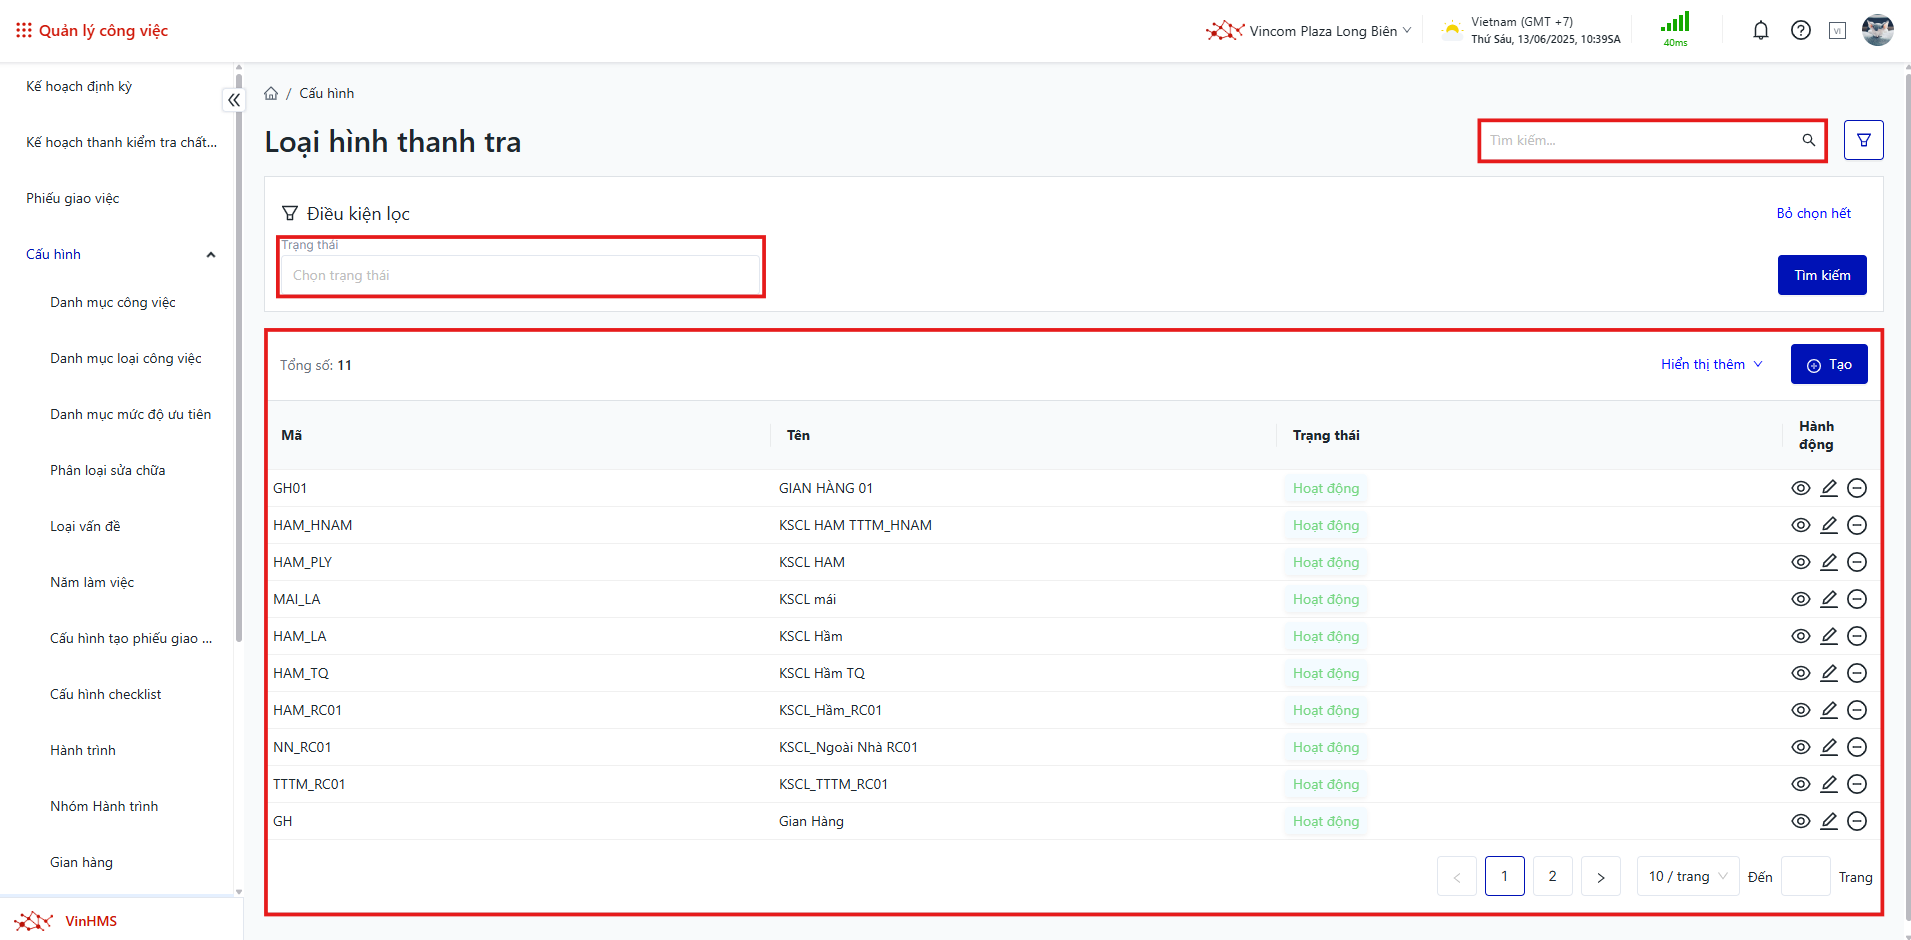Select Cấu hình checklist menu item
Screen dimensions: 1911x940
[106, 694]
